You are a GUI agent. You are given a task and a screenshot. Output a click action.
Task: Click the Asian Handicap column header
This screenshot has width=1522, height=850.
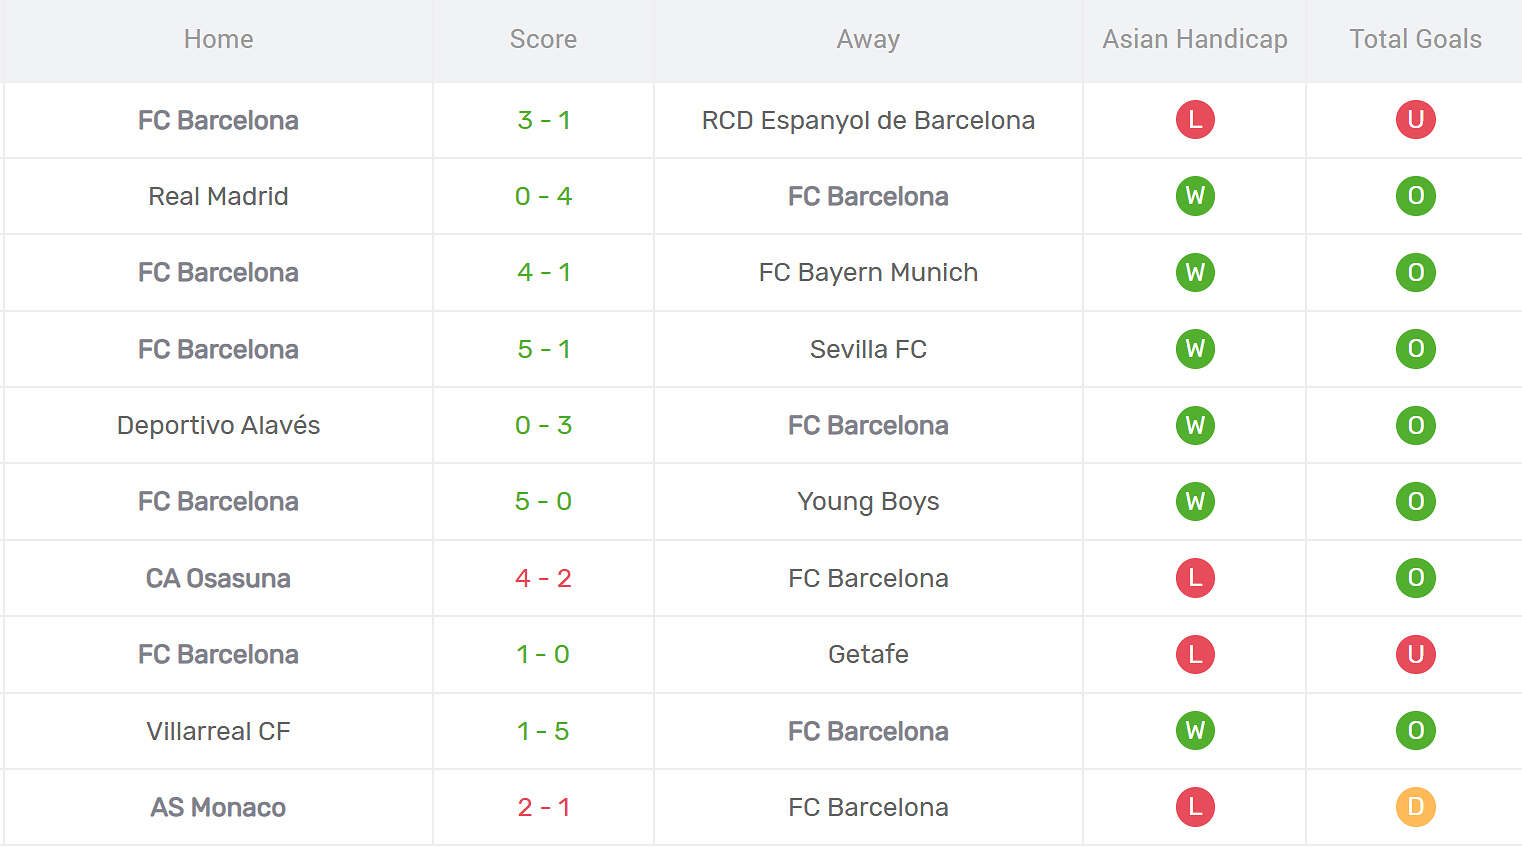[1195, 39]
